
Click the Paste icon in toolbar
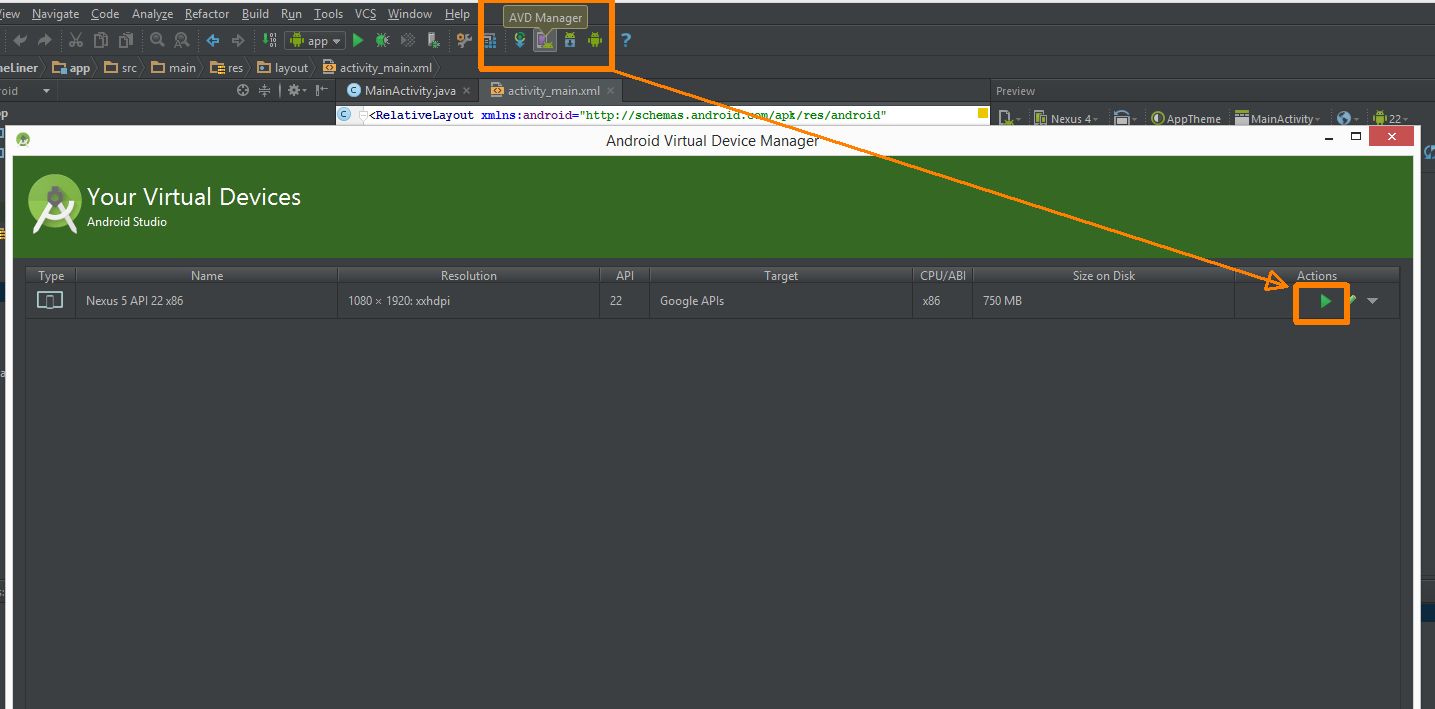click(x=126, y=40)
